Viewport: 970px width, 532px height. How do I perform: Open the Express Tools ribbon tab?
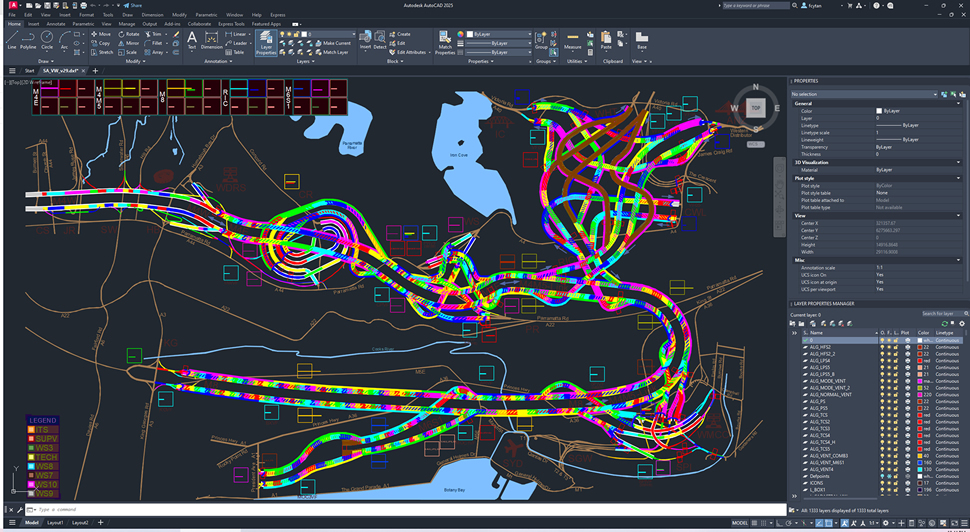pos(231,24)
